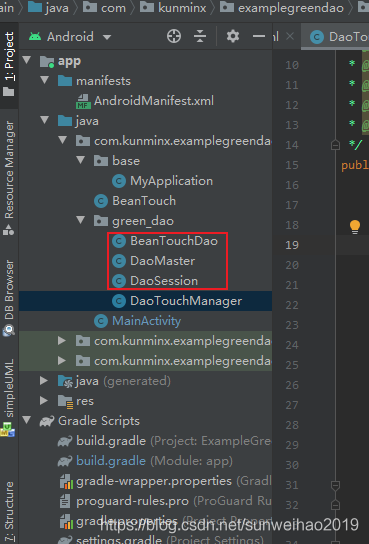The width and height of the screenshot is (369, 544).
Task: Click the gradle-wrapper.properties file icon
Action: point(65,481)
